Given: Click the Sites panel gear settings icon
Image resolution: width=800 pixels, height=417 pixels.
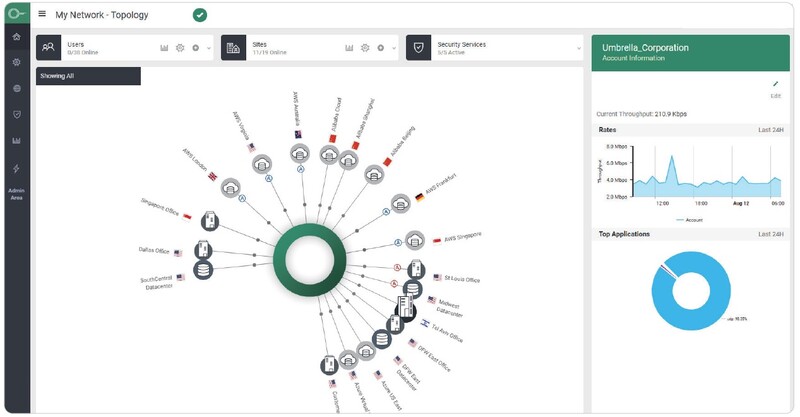Looking at the screenshot, I should click(365, 48).
